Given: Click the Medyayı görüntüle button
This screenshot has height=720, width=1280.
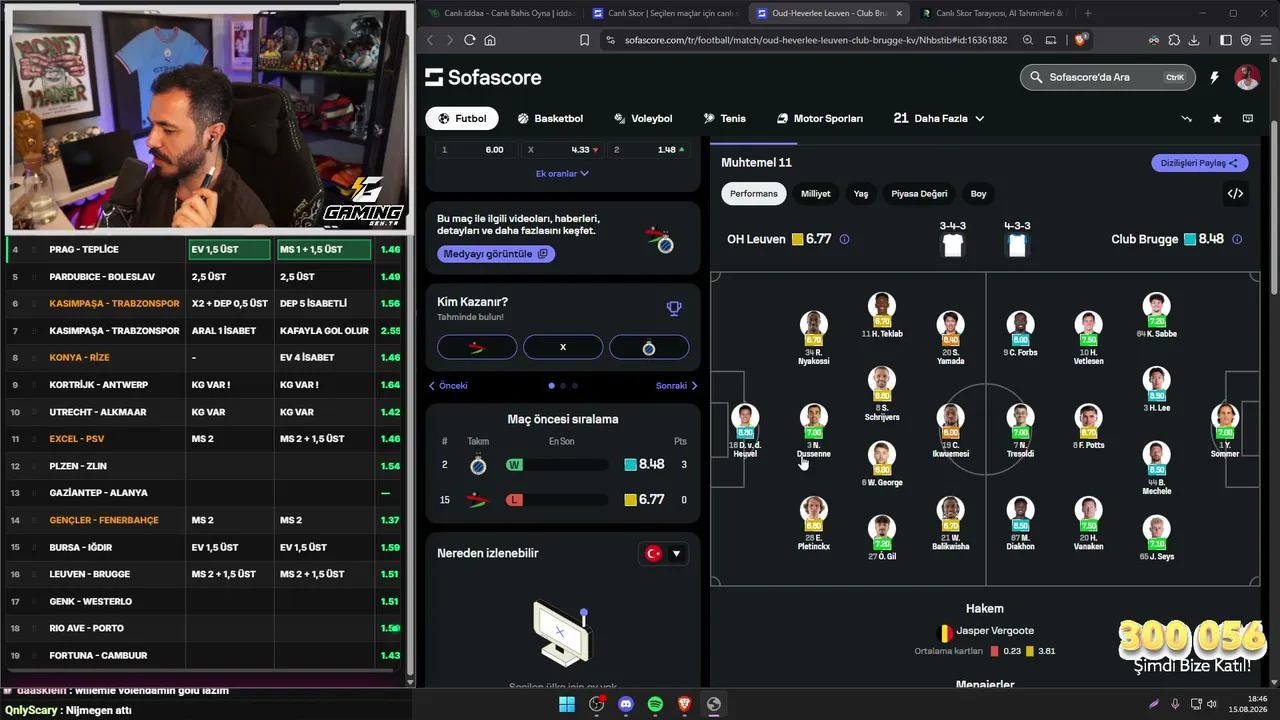Looking at the screenshot, I should (496, 254).
